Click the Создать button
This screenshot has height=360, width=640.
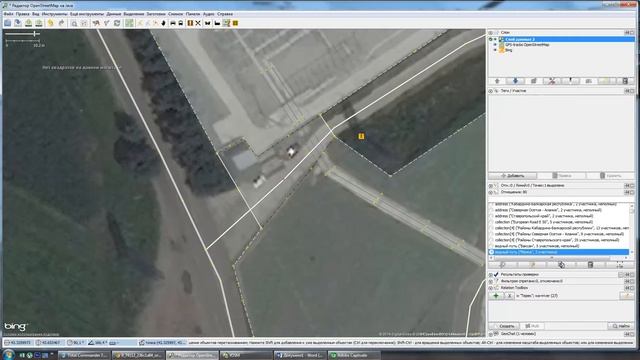coord(504,326)
